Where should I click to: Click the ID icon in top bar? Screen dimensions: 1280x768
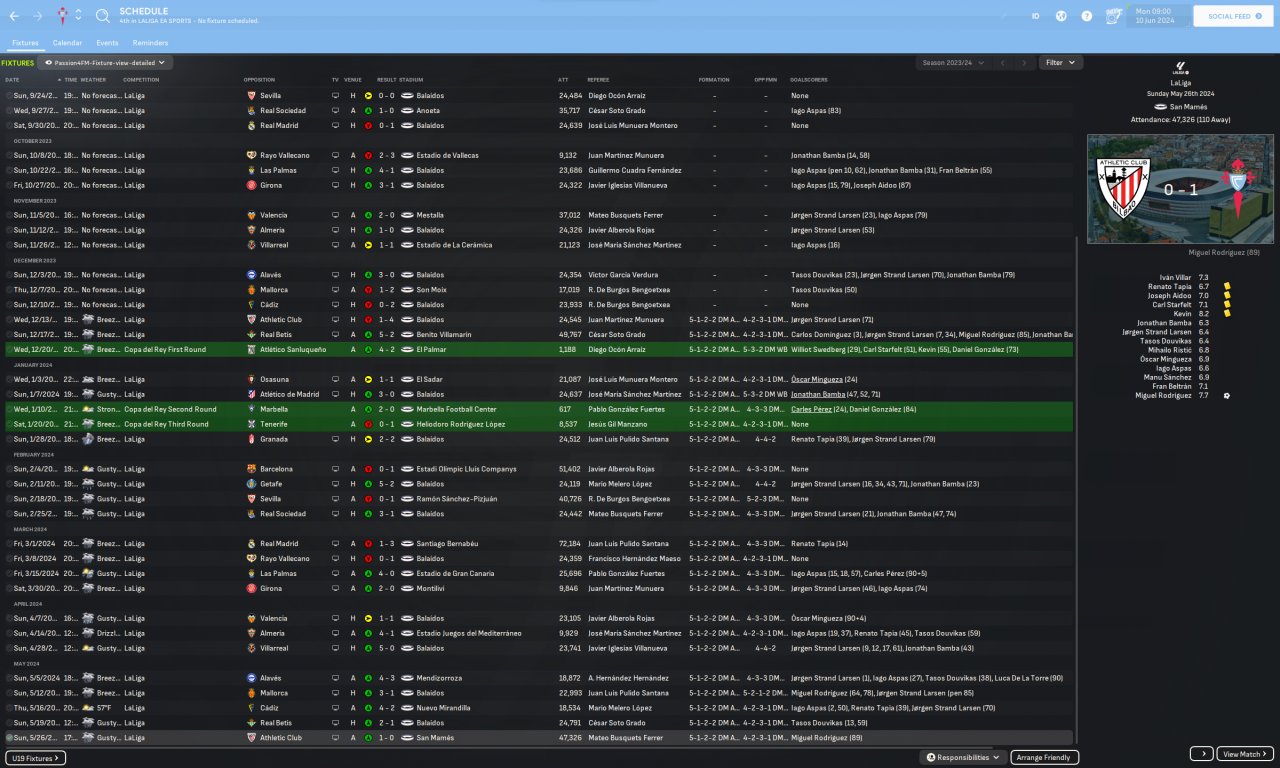click(x=1036, y=16)
